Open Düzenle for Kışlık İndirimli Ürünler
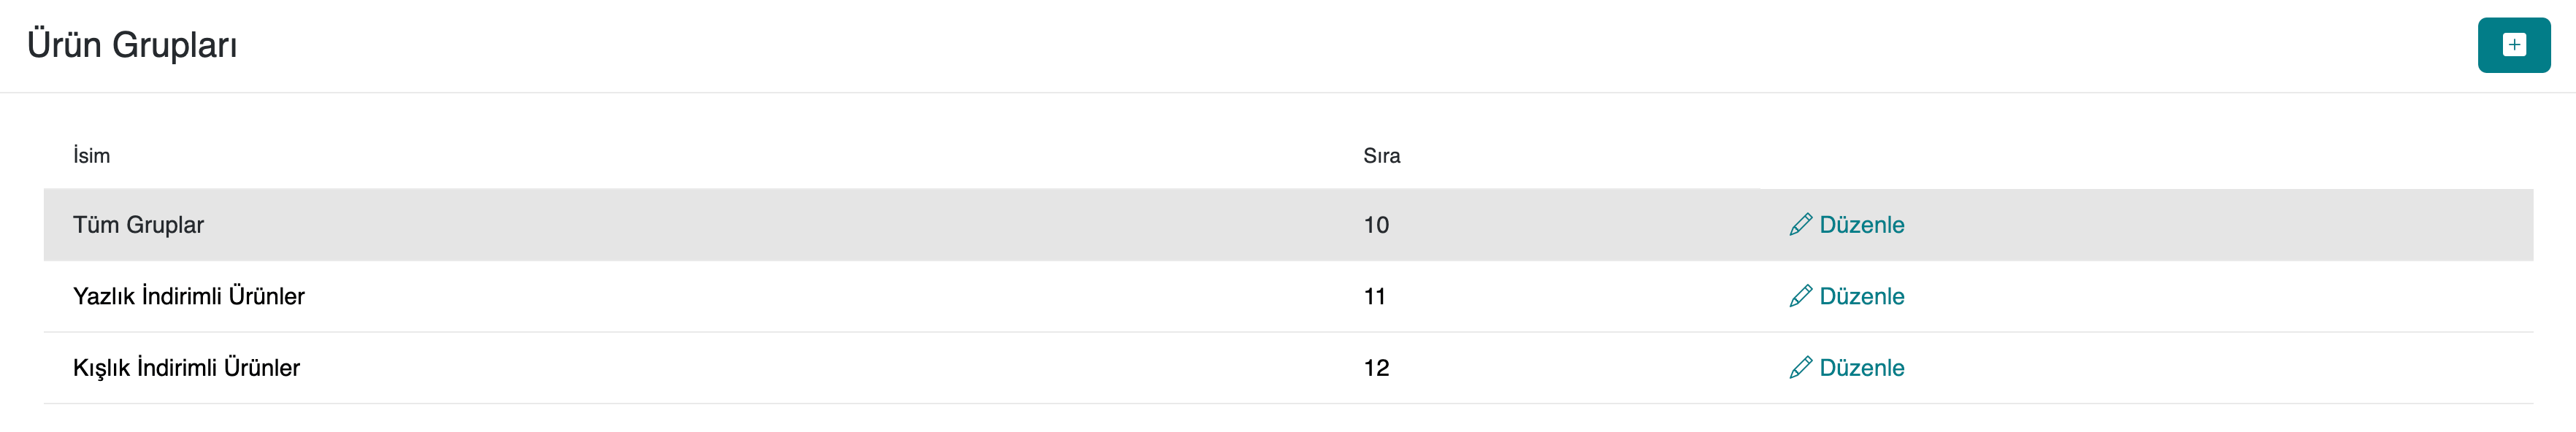2576x432 pixels. pyautogui.click(x=1861, y=368)
